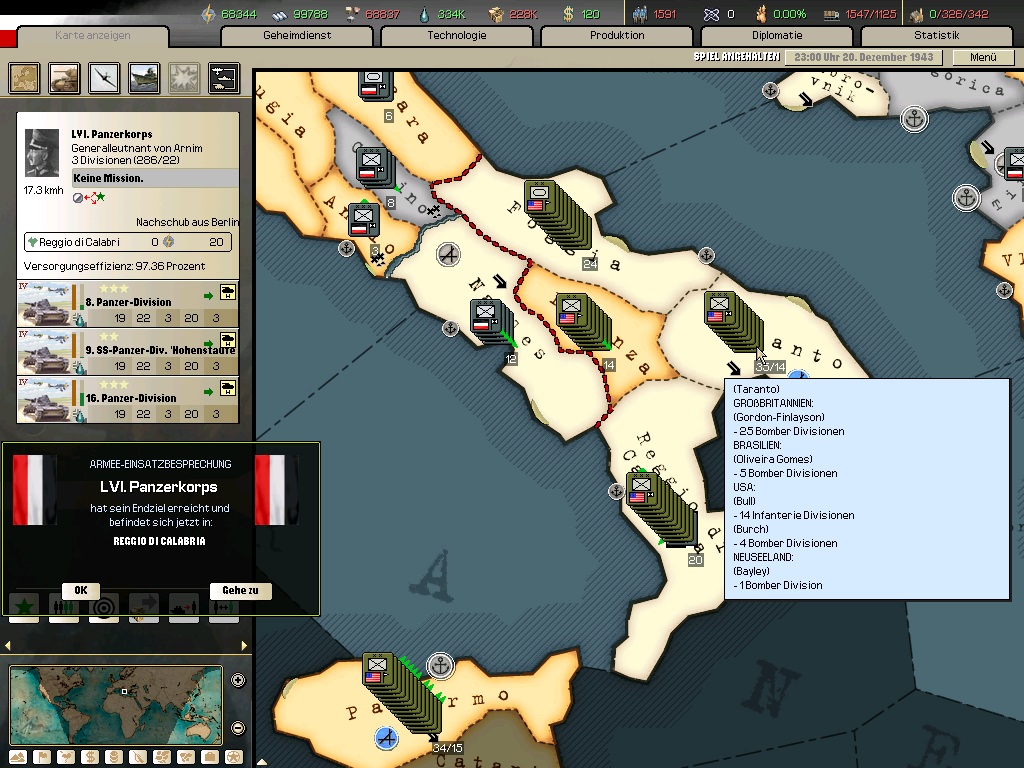The width and height of the screenshot is (1024, 768).
Task: Click the date display 20. Dezember 1943
Action: pos(863,57)
